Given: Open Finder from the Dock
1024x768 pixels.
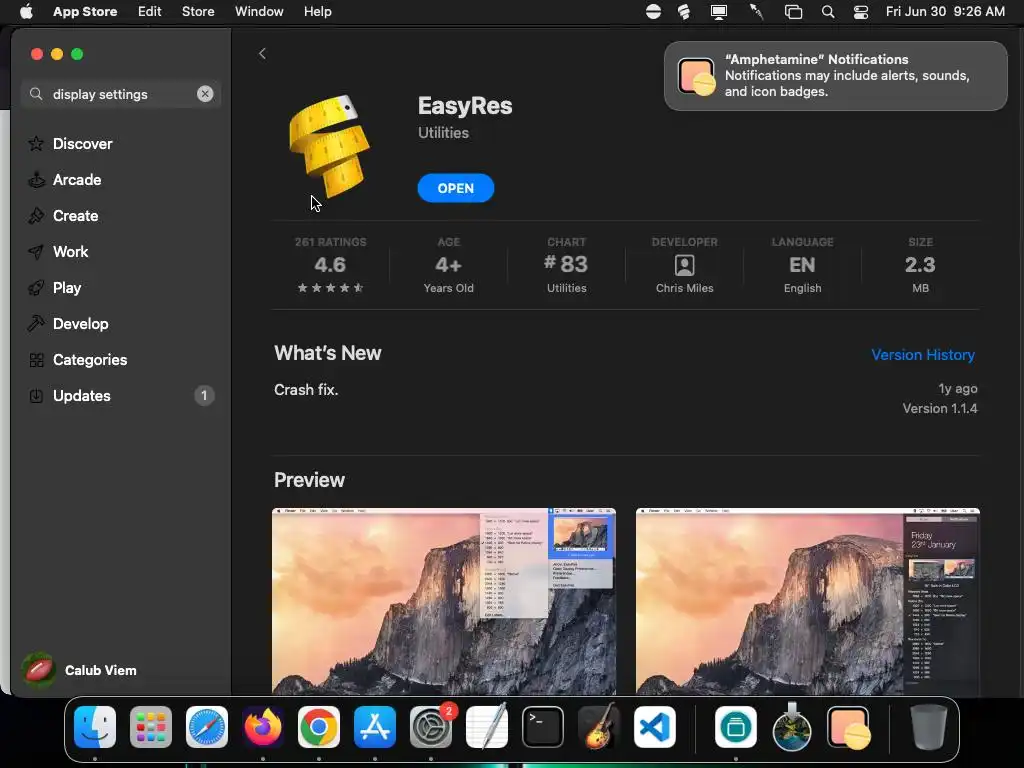Looking at the screenshot, I should click(x=95, y=727).
